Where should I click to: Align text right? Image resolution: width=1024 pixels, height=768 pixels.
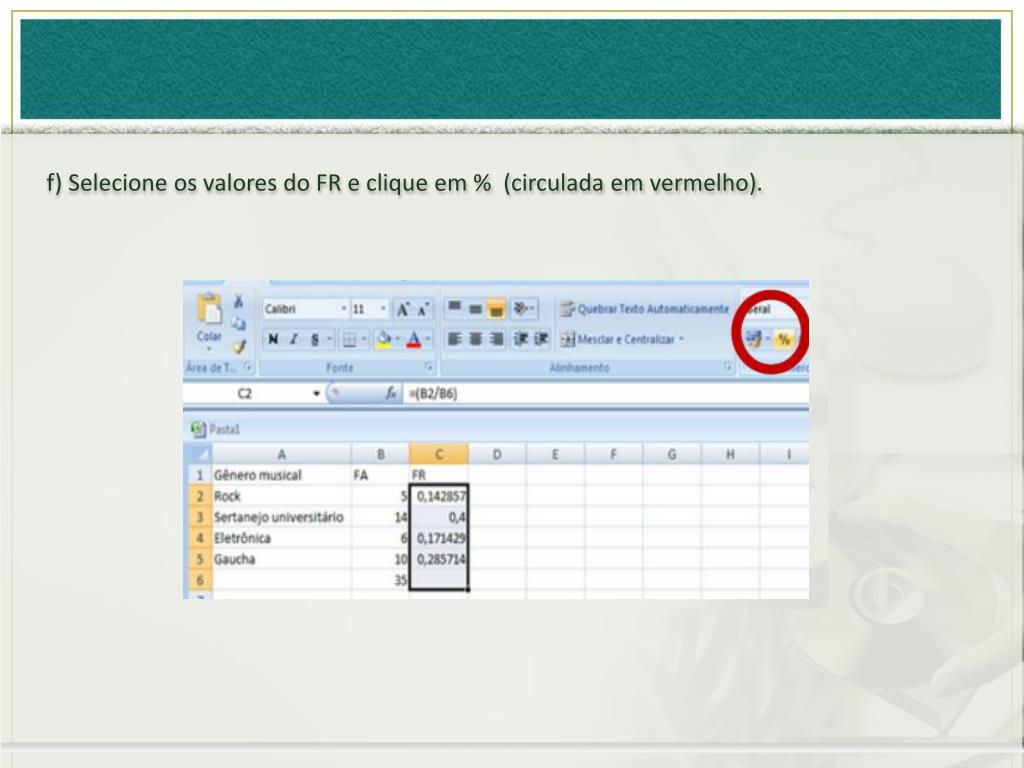pyautogui.click(x=496, y=339)
